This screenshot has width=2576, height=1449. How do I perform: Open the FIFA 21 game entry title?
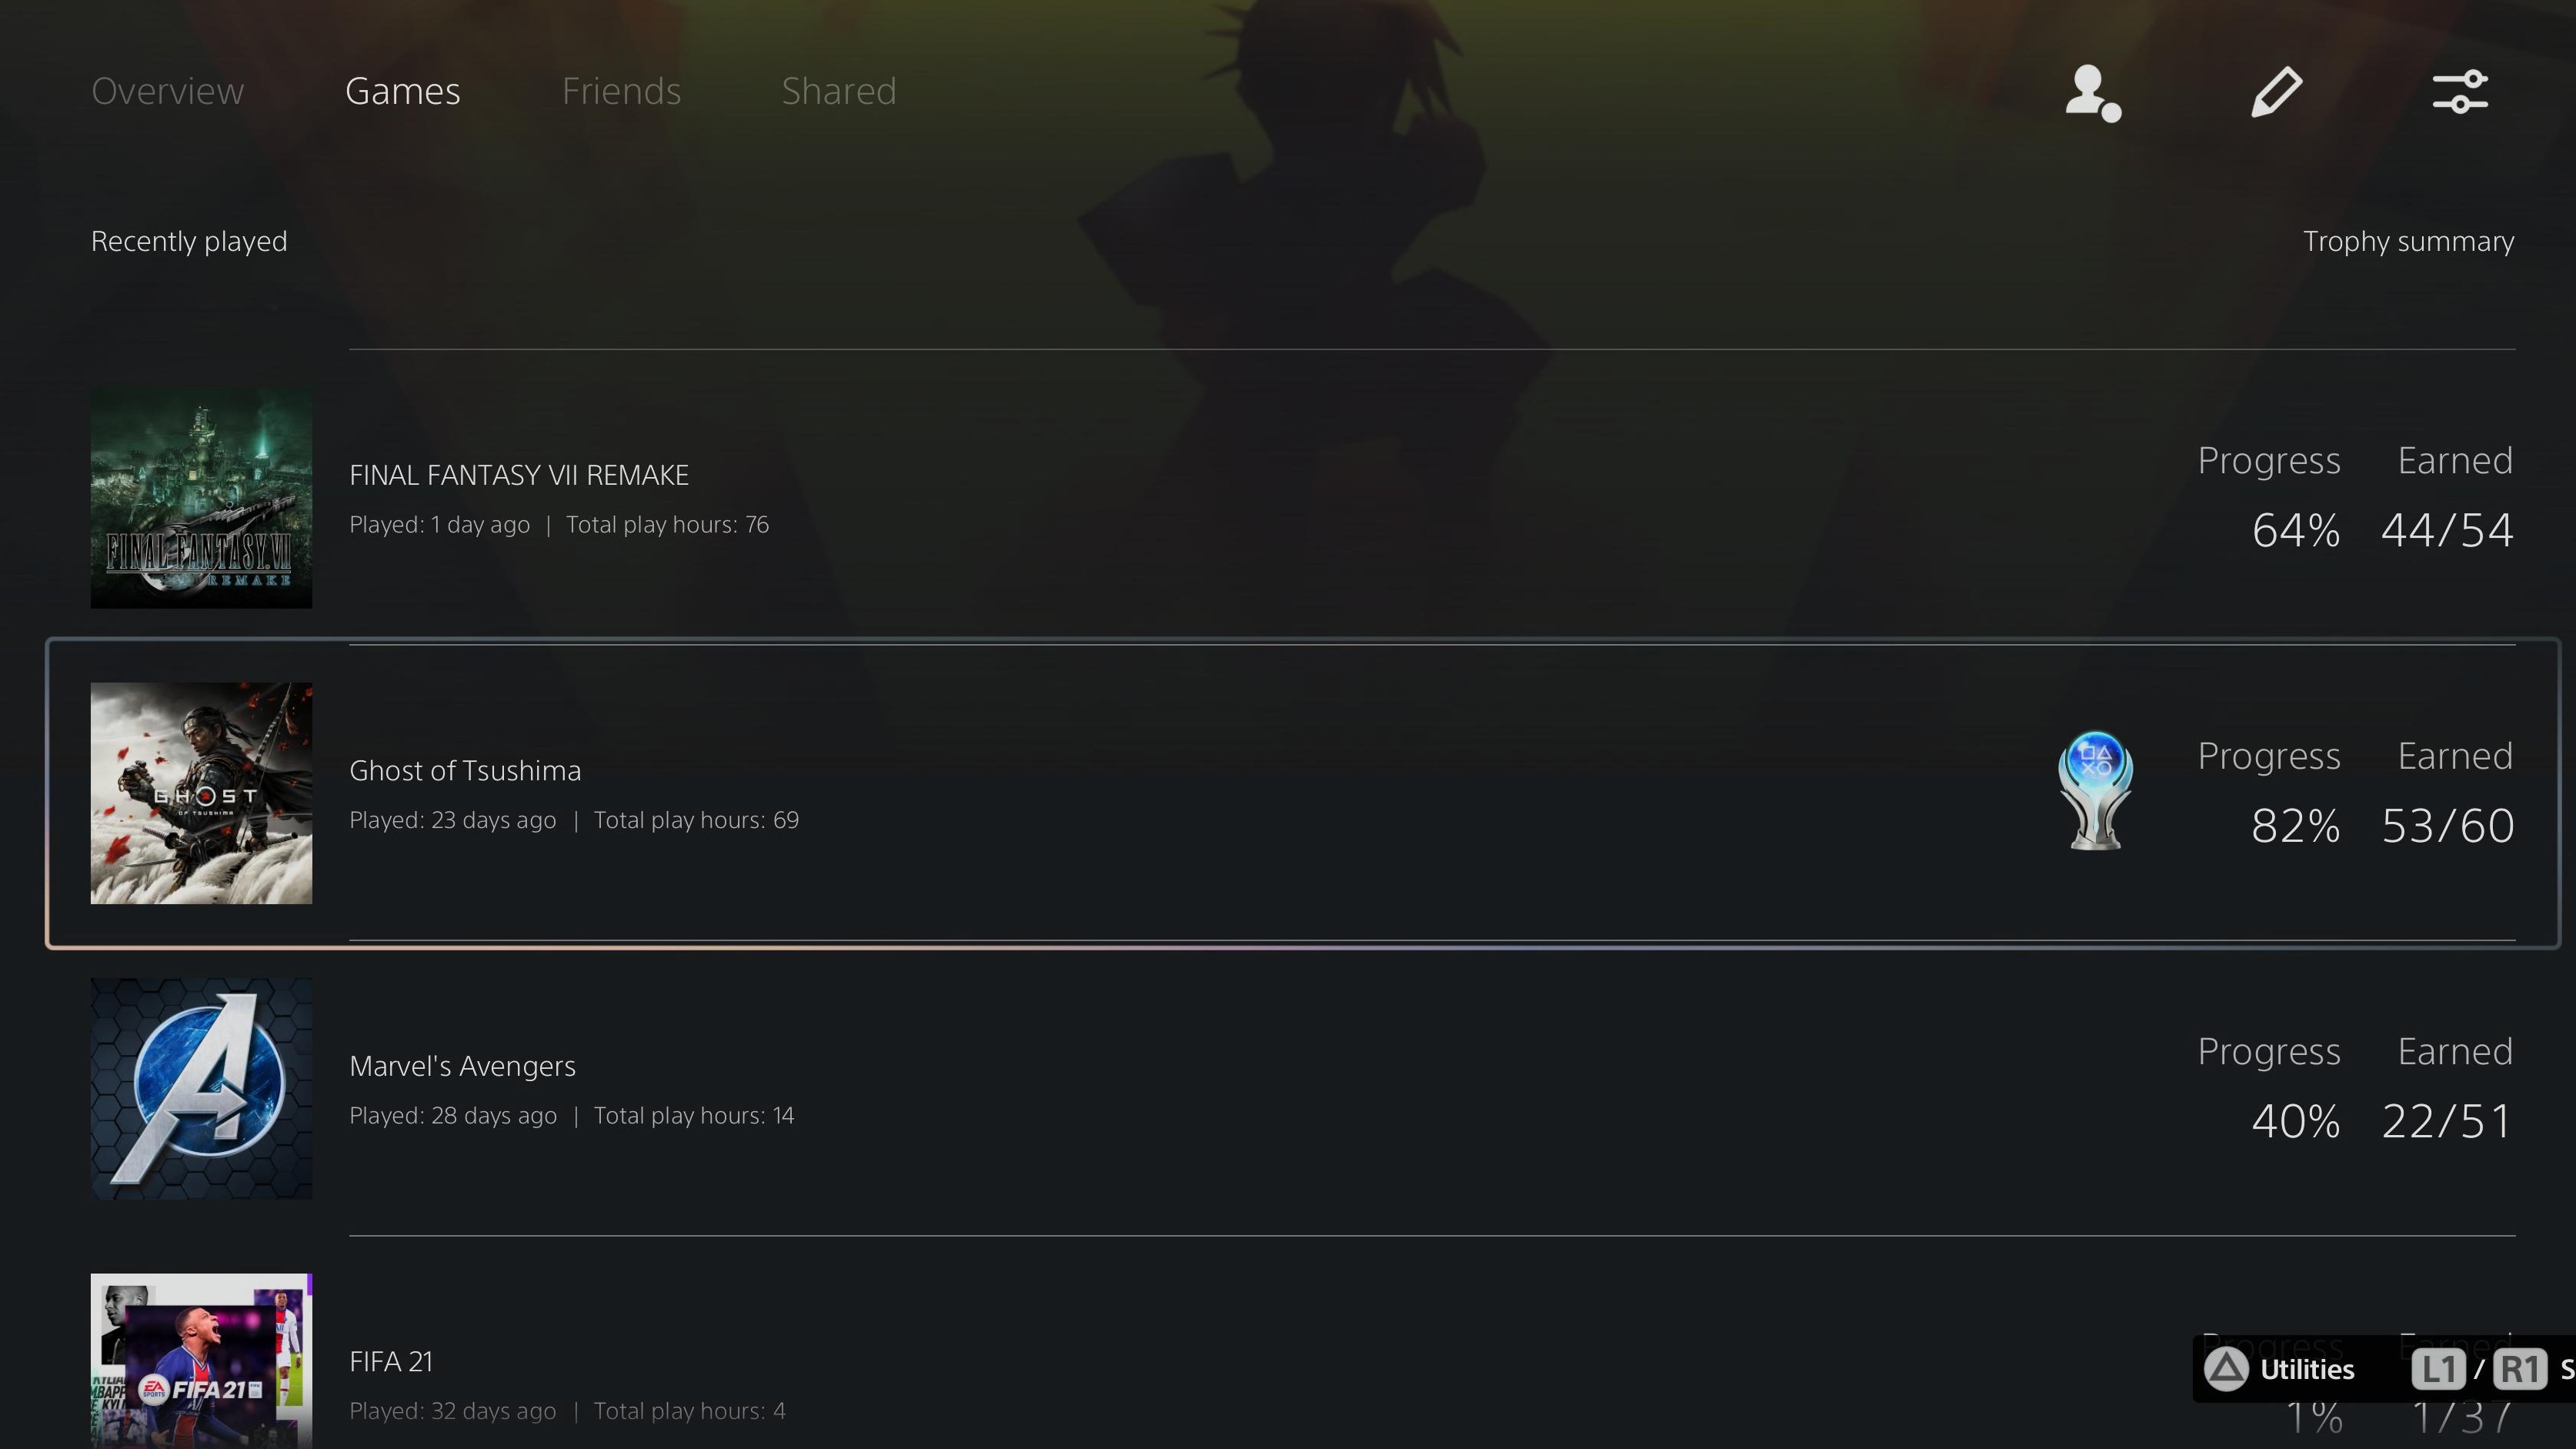click(x=390, y=1361)
